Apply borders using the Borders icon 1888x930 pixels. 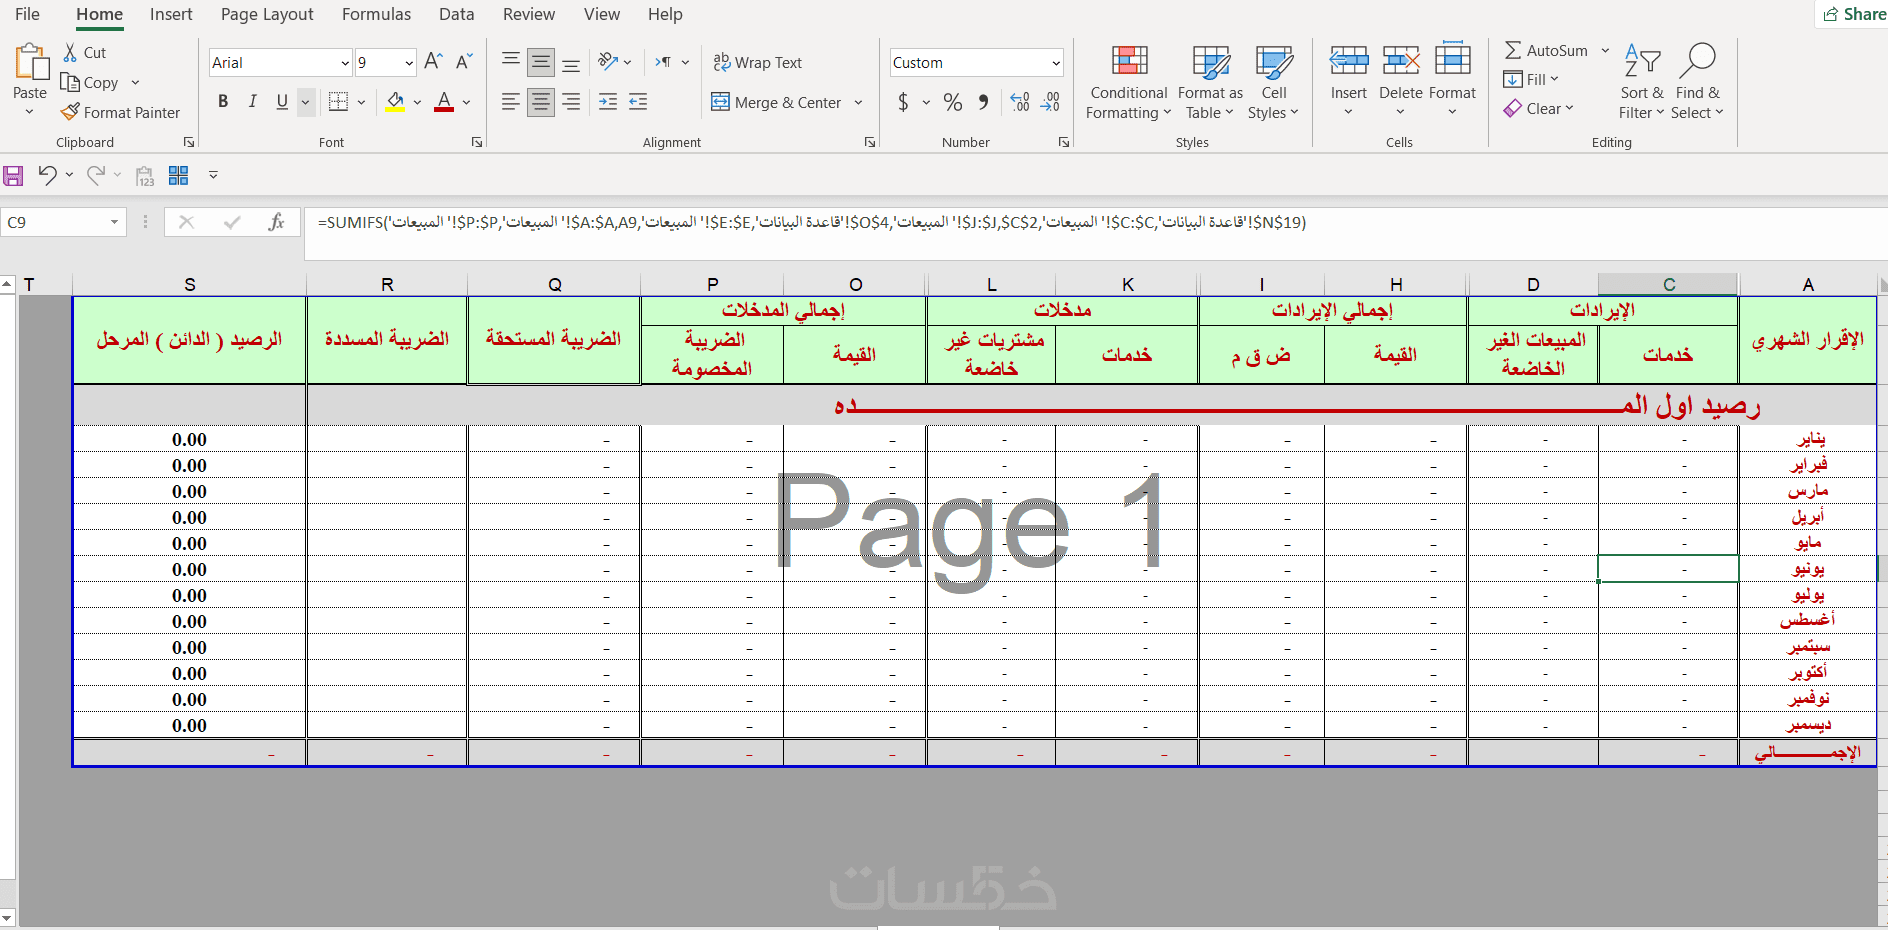339,101
